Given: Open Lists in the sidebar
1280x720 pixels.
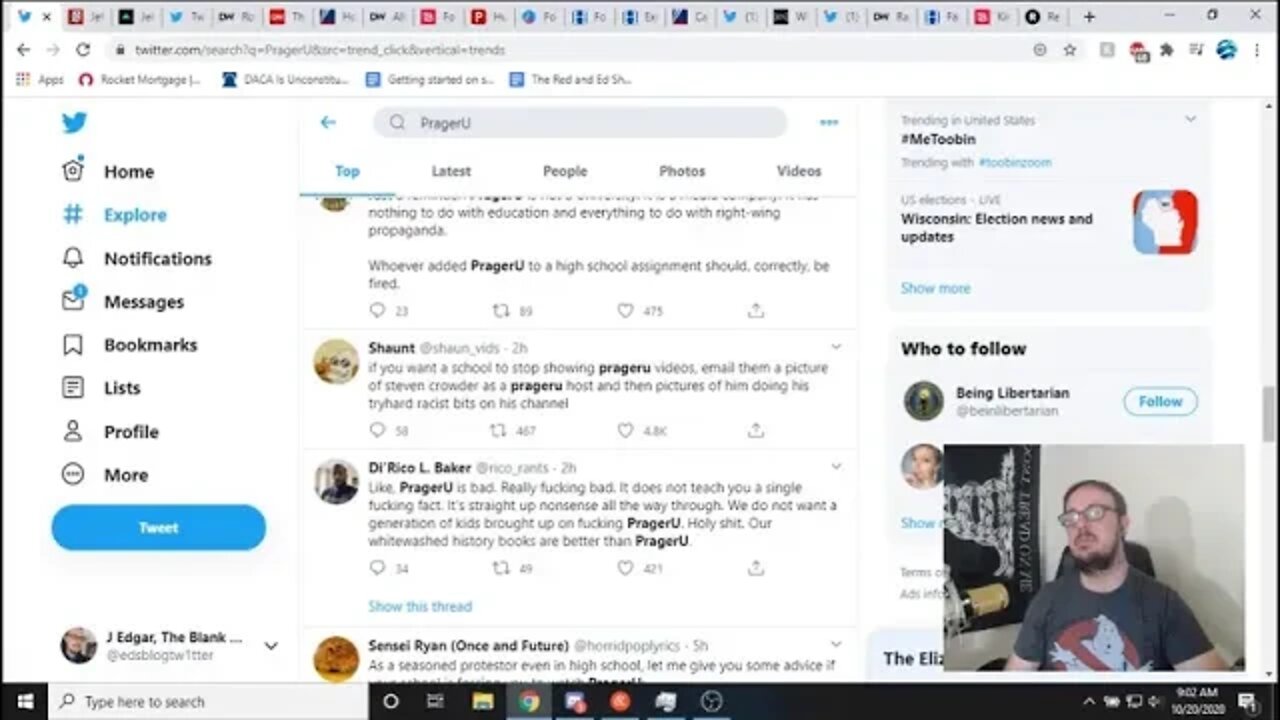Looking at the screenshot, I should 100,388.
